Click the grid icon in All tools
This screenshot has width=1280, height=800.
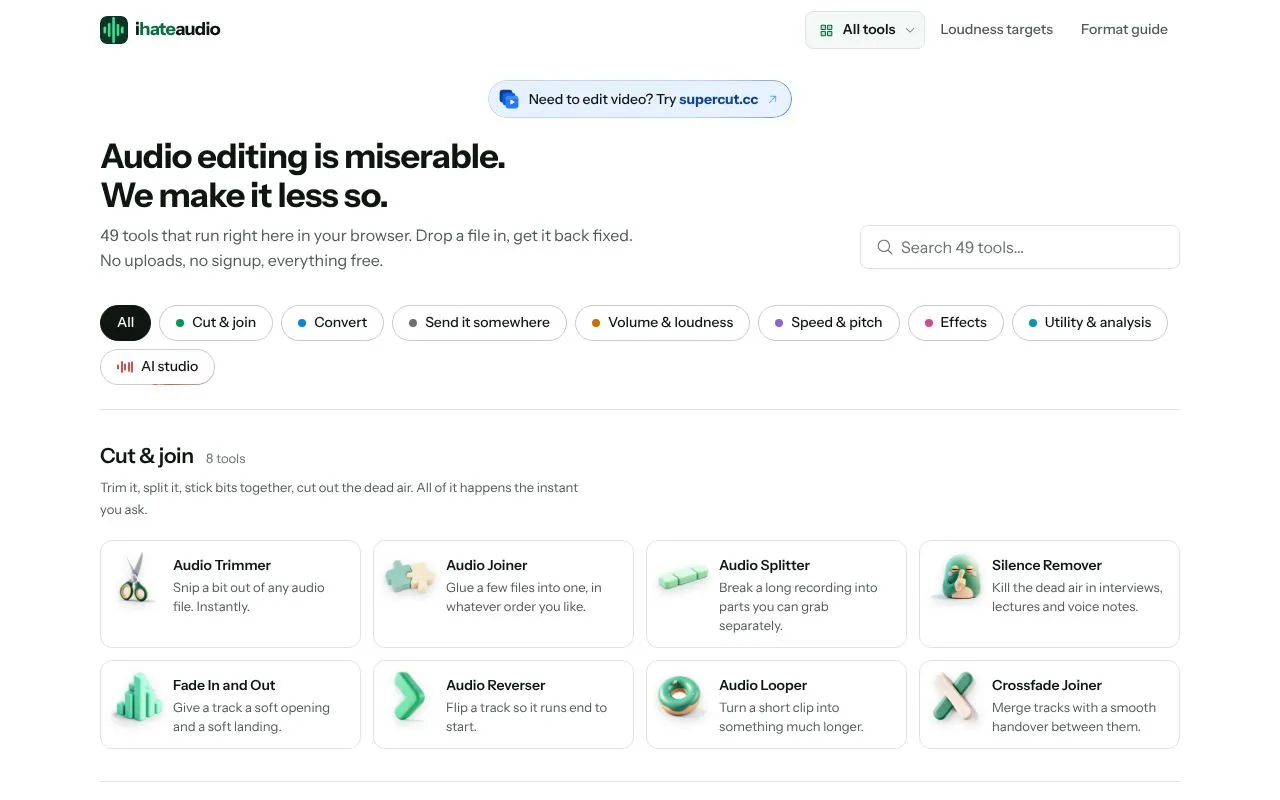coord(826,30)
